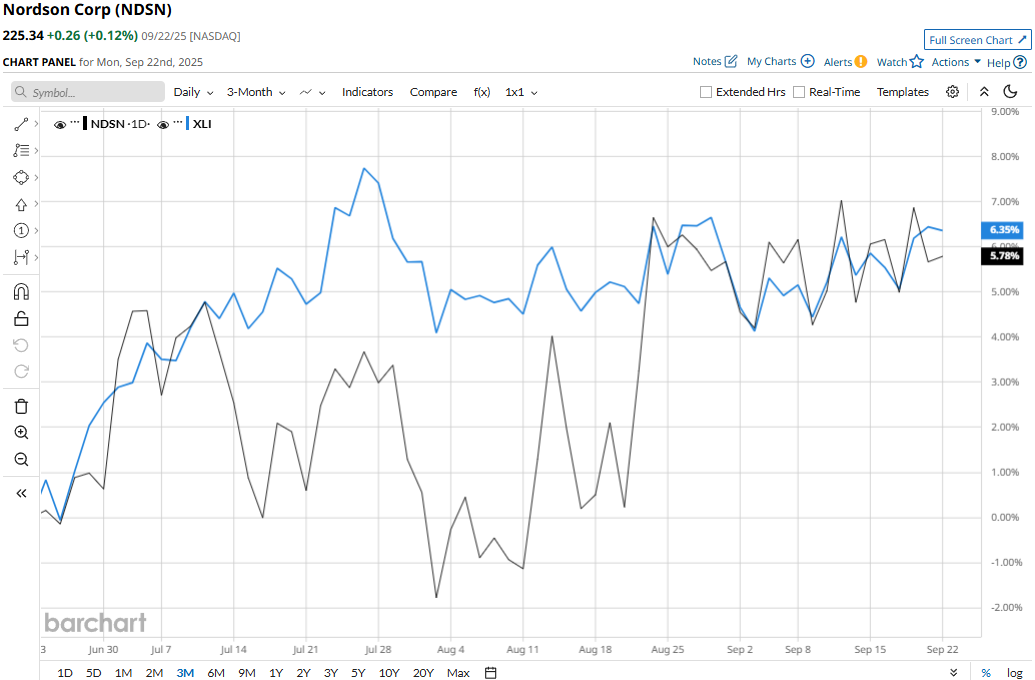Image resolution: width=1035 pixels, height=680 pixels.
Task: Expand bottom panel double down chevron
Action: [954, 672]
